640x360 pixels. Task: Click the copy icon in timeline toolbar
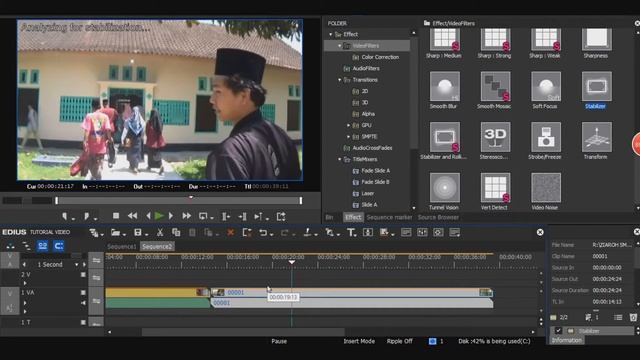[176, 233]
